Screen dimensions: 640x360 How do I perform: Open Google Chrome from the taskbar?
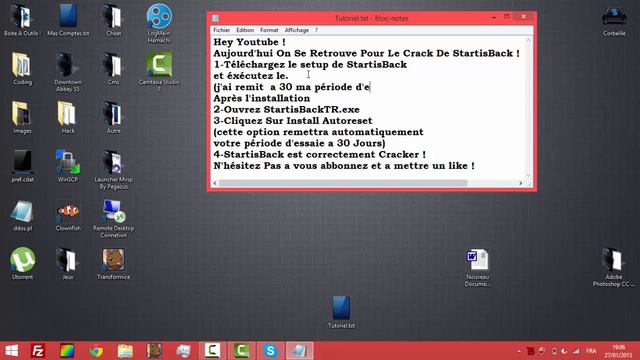96,351
